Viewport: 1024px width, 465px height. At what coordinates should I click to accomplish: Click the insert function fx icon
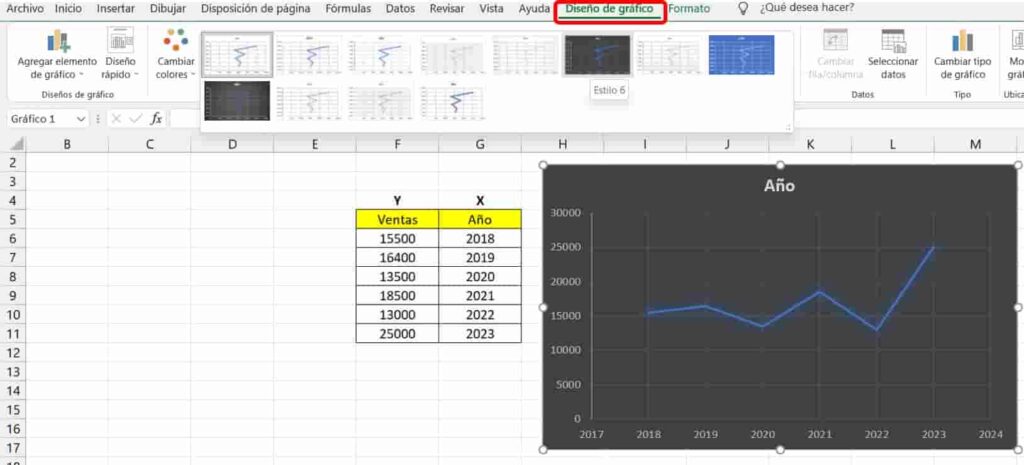tap(156, 118)
